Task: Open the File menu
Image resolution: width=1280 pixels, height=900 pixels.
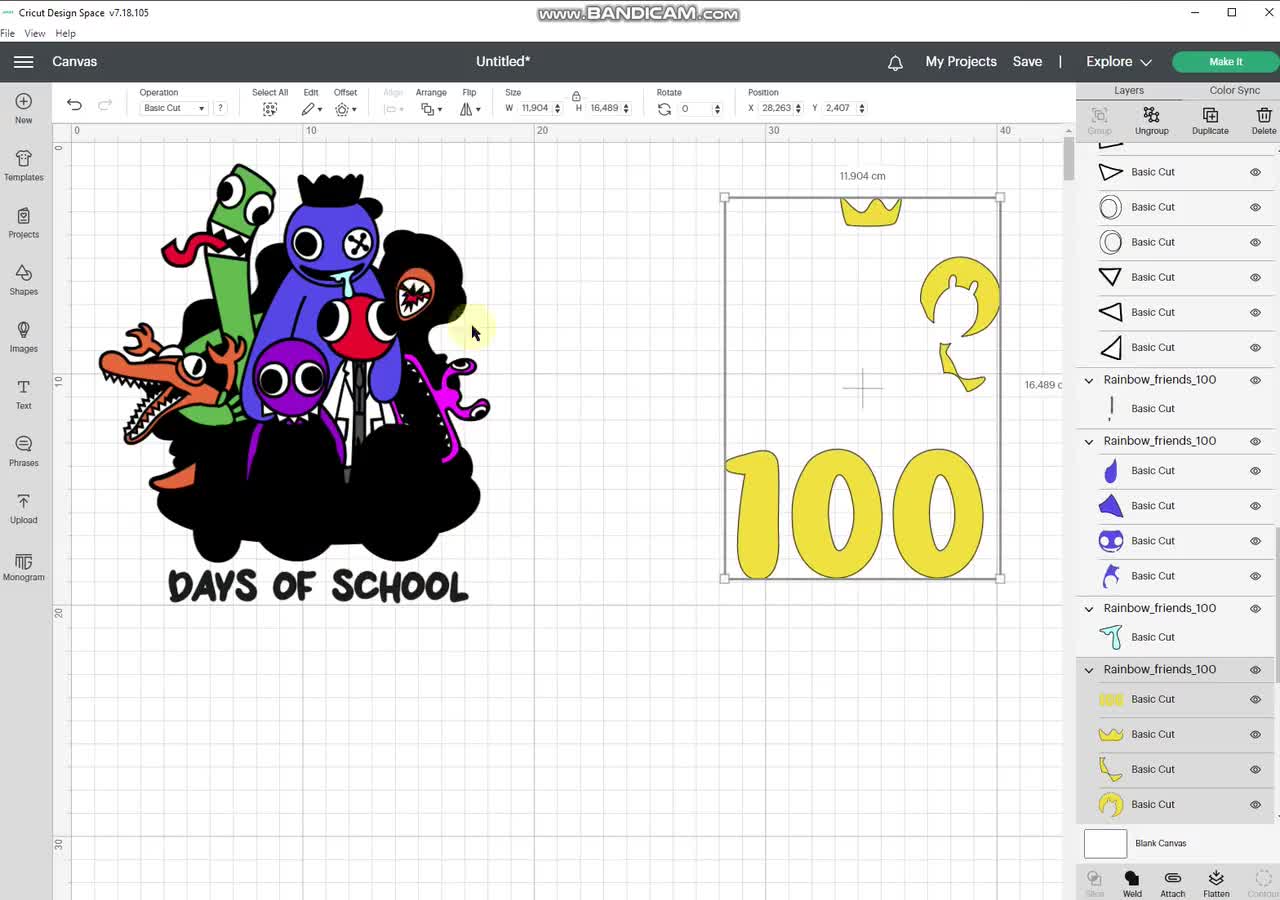Action: coord(8,33)
